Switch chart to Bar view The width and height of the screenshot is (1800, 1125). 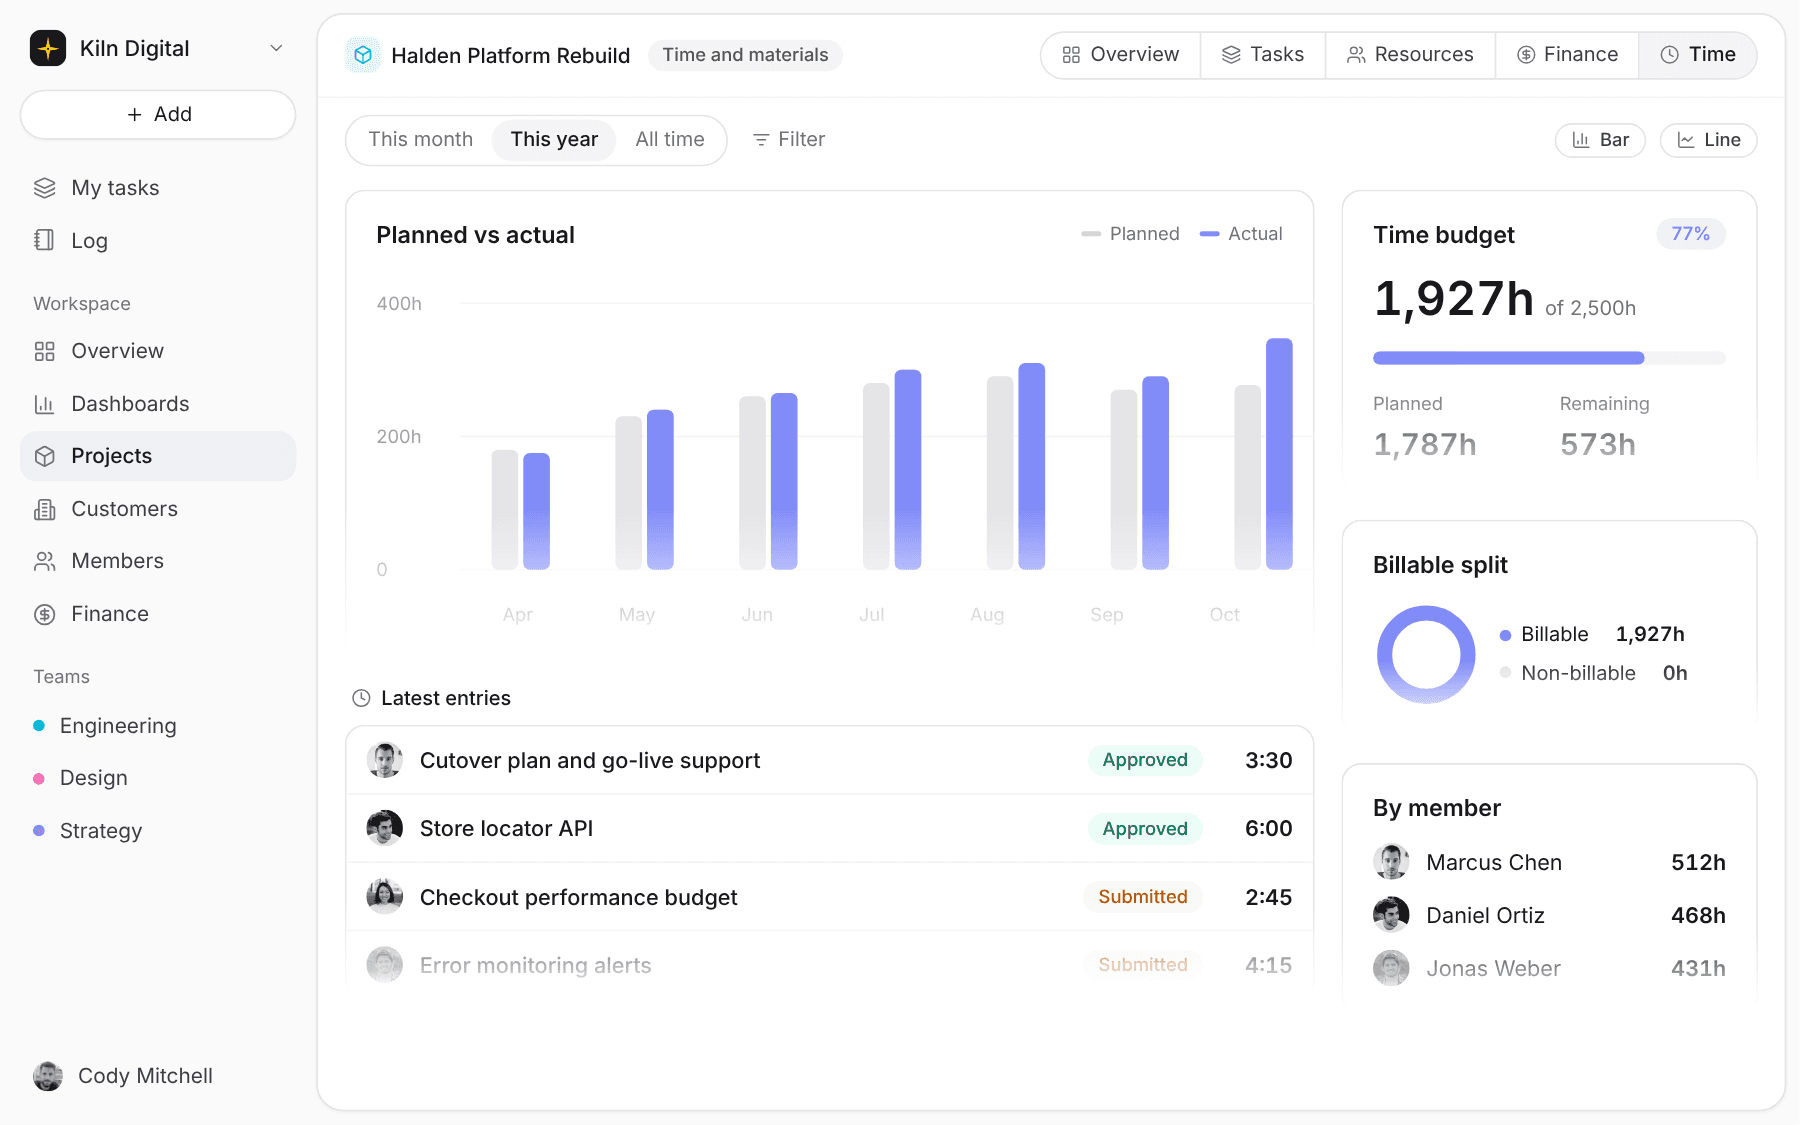pos(1600,140)
